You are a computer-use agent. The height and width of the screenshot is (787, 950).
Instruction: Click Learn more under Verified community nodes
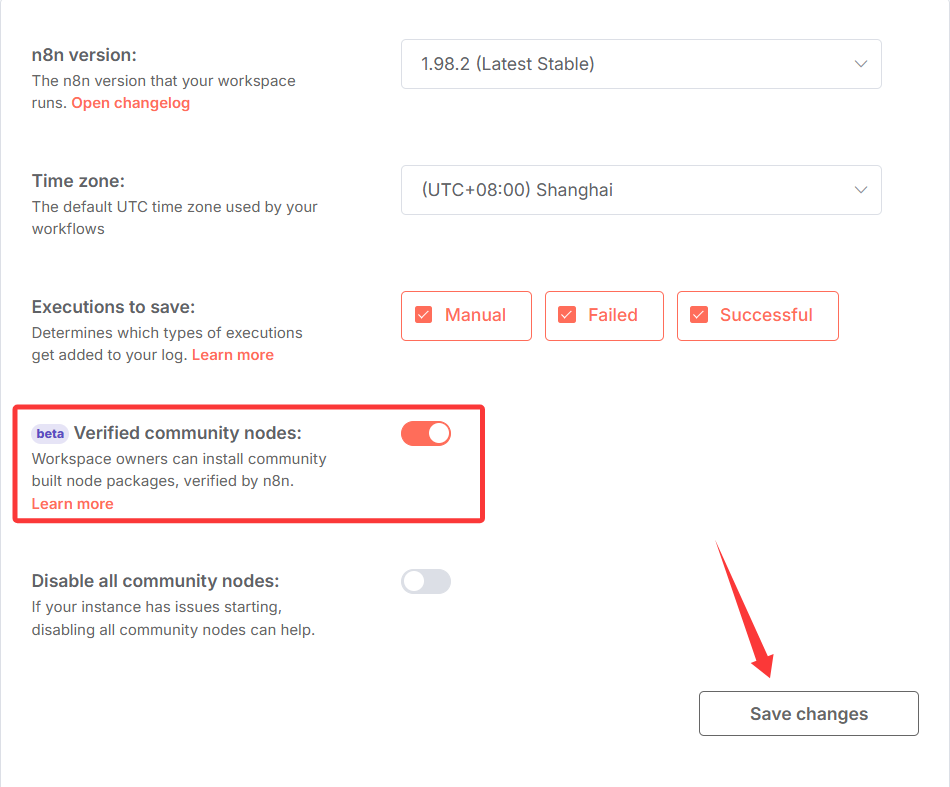[x=72, y=504]
